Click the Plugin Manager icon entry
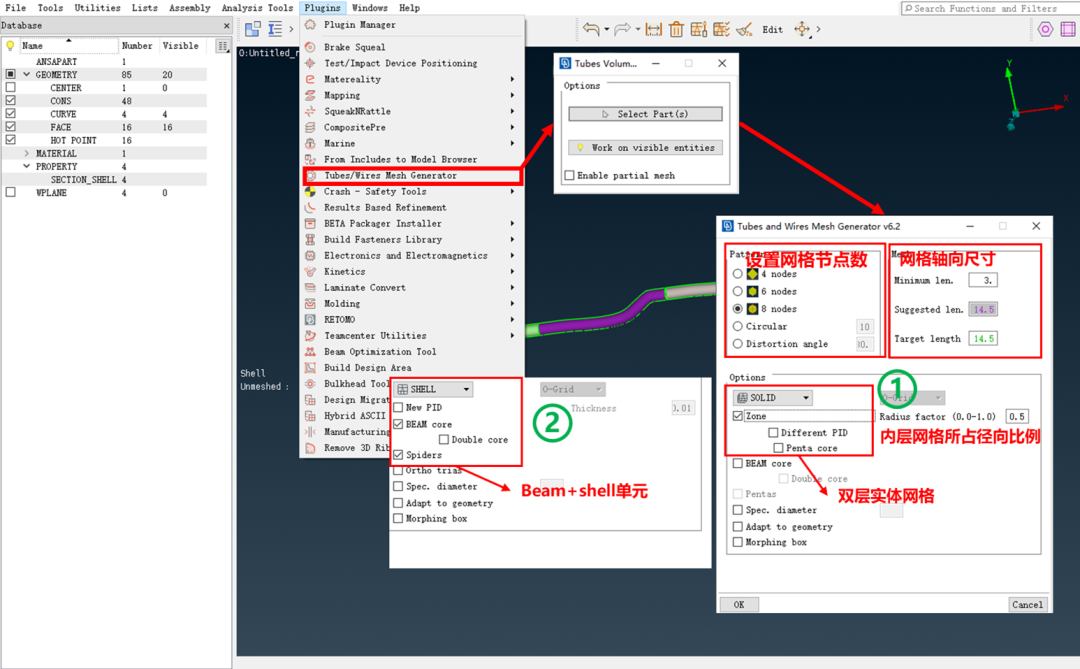Screen dimensions: 1080x669 pos(311,24)
